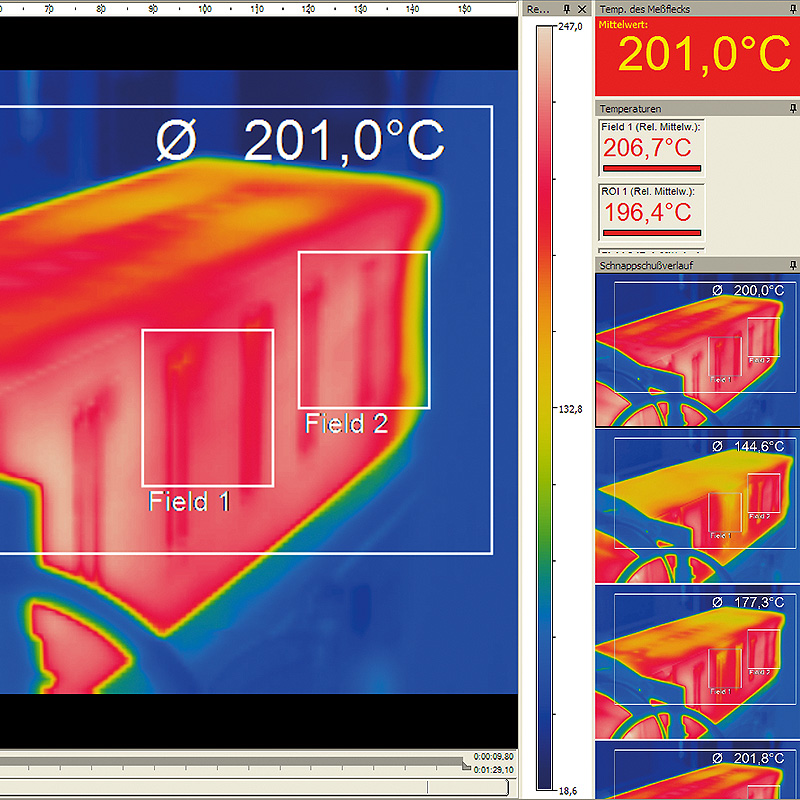Viewport: 800px width, 800px height.
Task: Click the current time '0:00:09,80'
Action: pos(493,757)
